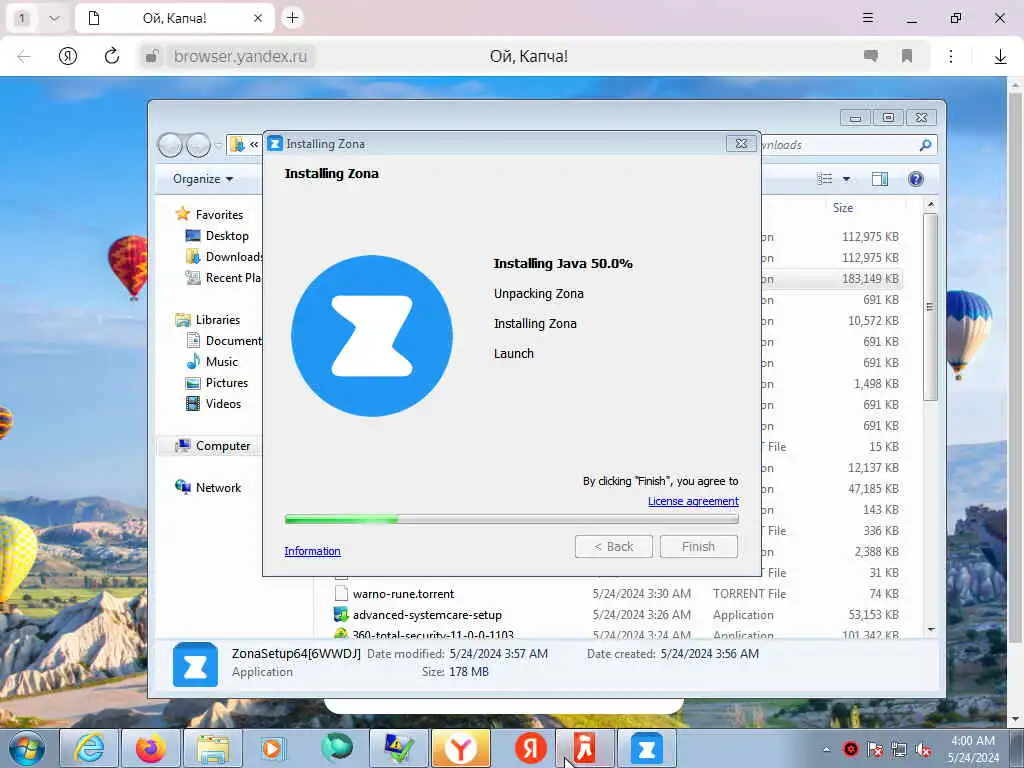Go back in the Yandex browser
This screenshot has width=1024, height=768.
(24, 57)
